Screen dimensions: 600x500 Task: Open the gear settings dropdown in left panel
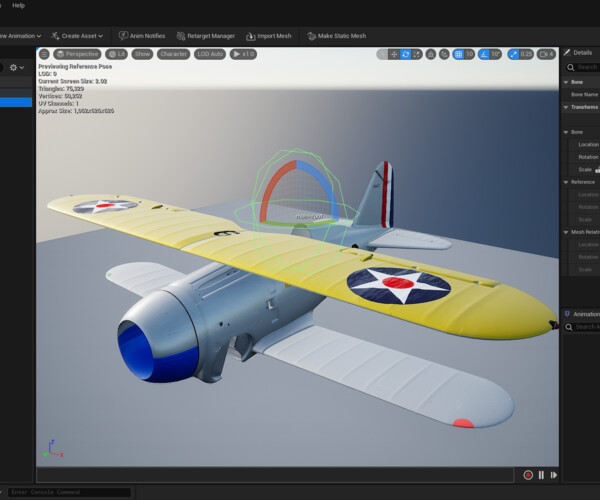pos(16,68)
